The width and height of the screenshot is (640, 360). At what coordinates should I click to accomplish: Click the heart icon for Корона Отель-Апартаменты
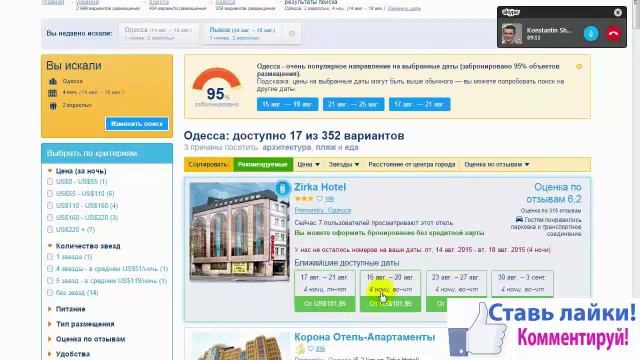pos(311,349)
